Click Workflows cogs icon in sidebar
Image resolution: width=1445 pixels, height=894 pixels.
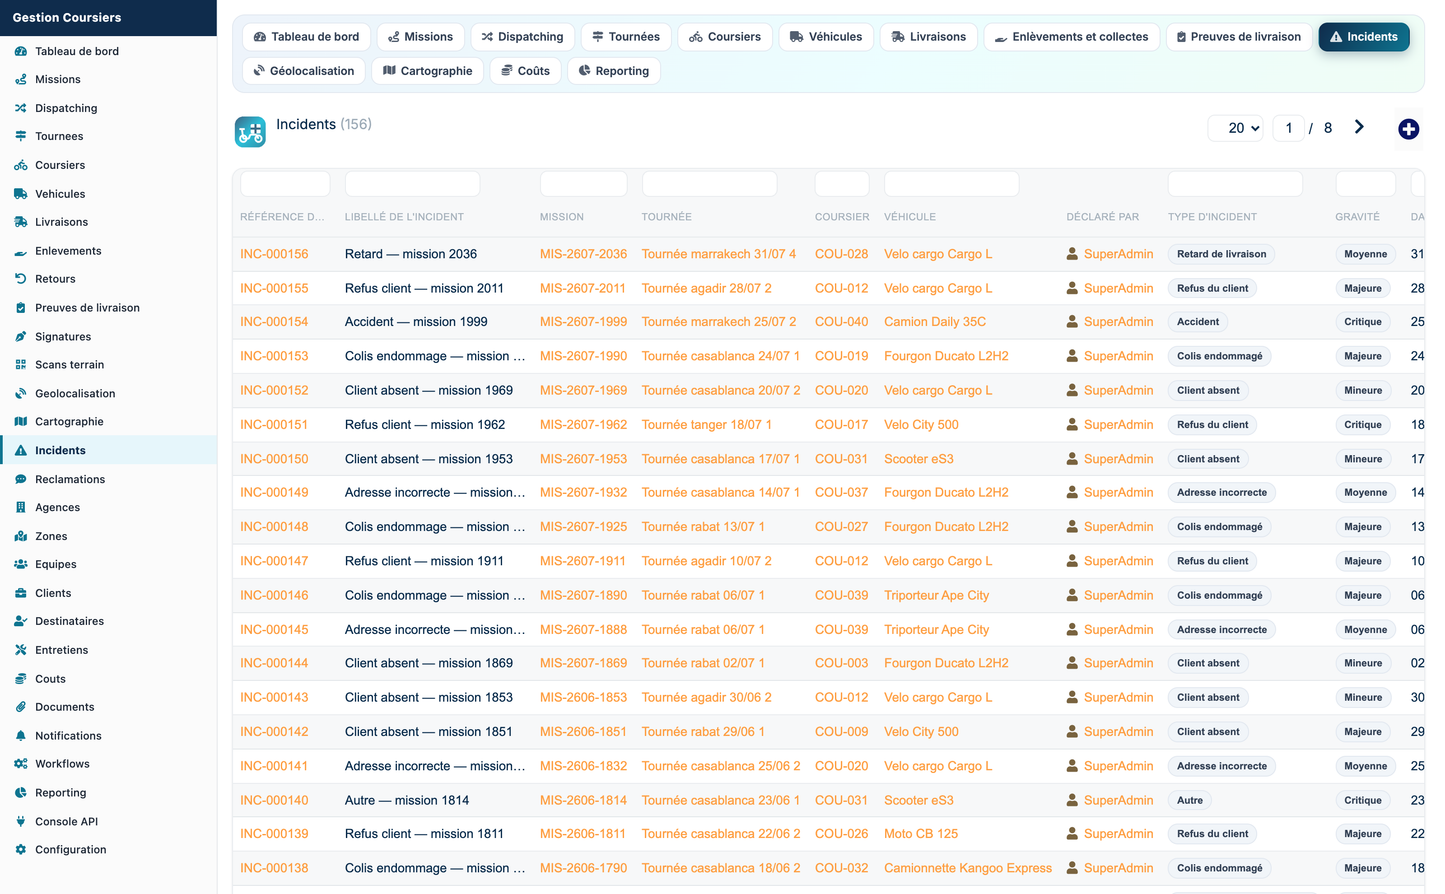coord(20,764)
